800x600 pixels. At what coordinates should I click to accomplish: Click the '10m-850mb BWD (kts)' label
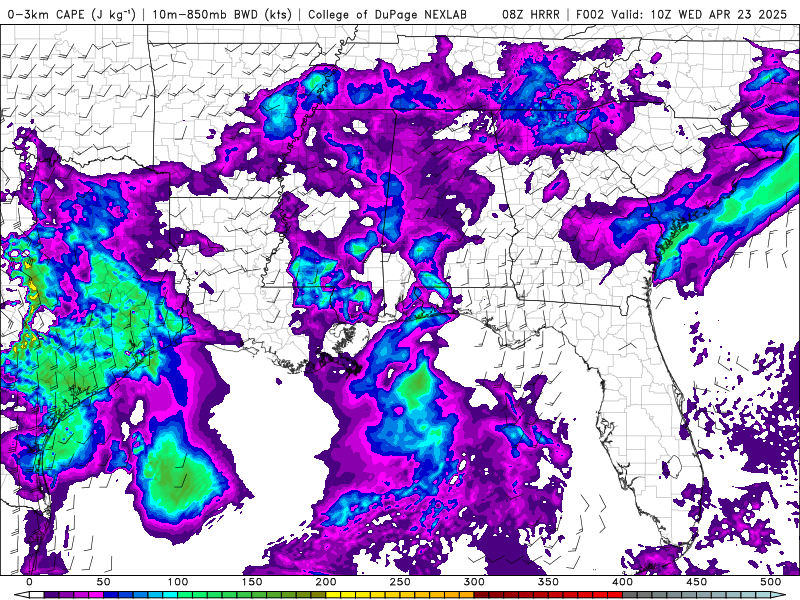[x=222, y=14]
